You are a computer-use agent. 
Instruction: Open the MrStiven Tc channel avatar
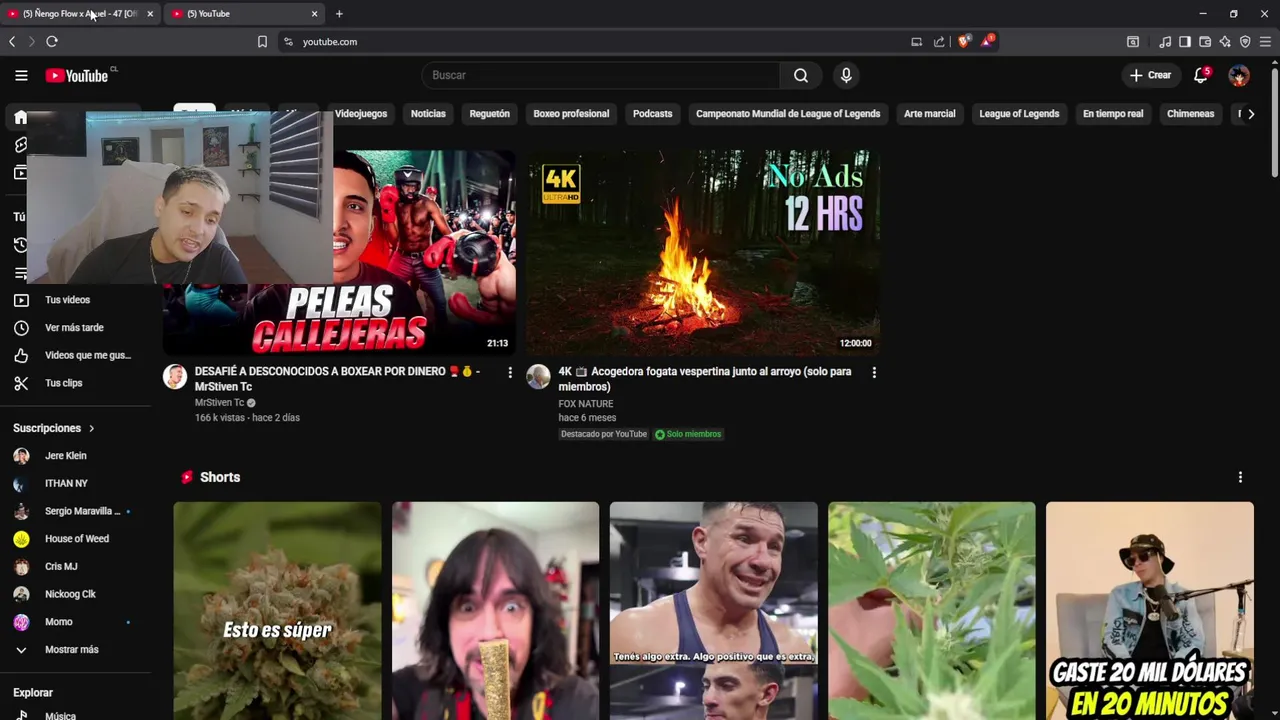[x=175, y=376]
